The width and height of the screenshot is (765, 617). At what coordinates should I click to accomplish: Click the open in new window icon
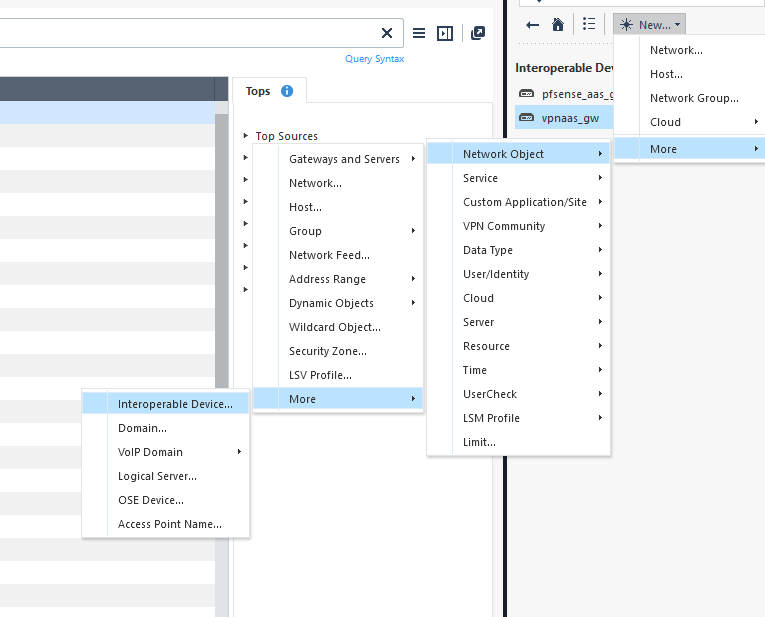pyautogui.click(x=478, y=33)
